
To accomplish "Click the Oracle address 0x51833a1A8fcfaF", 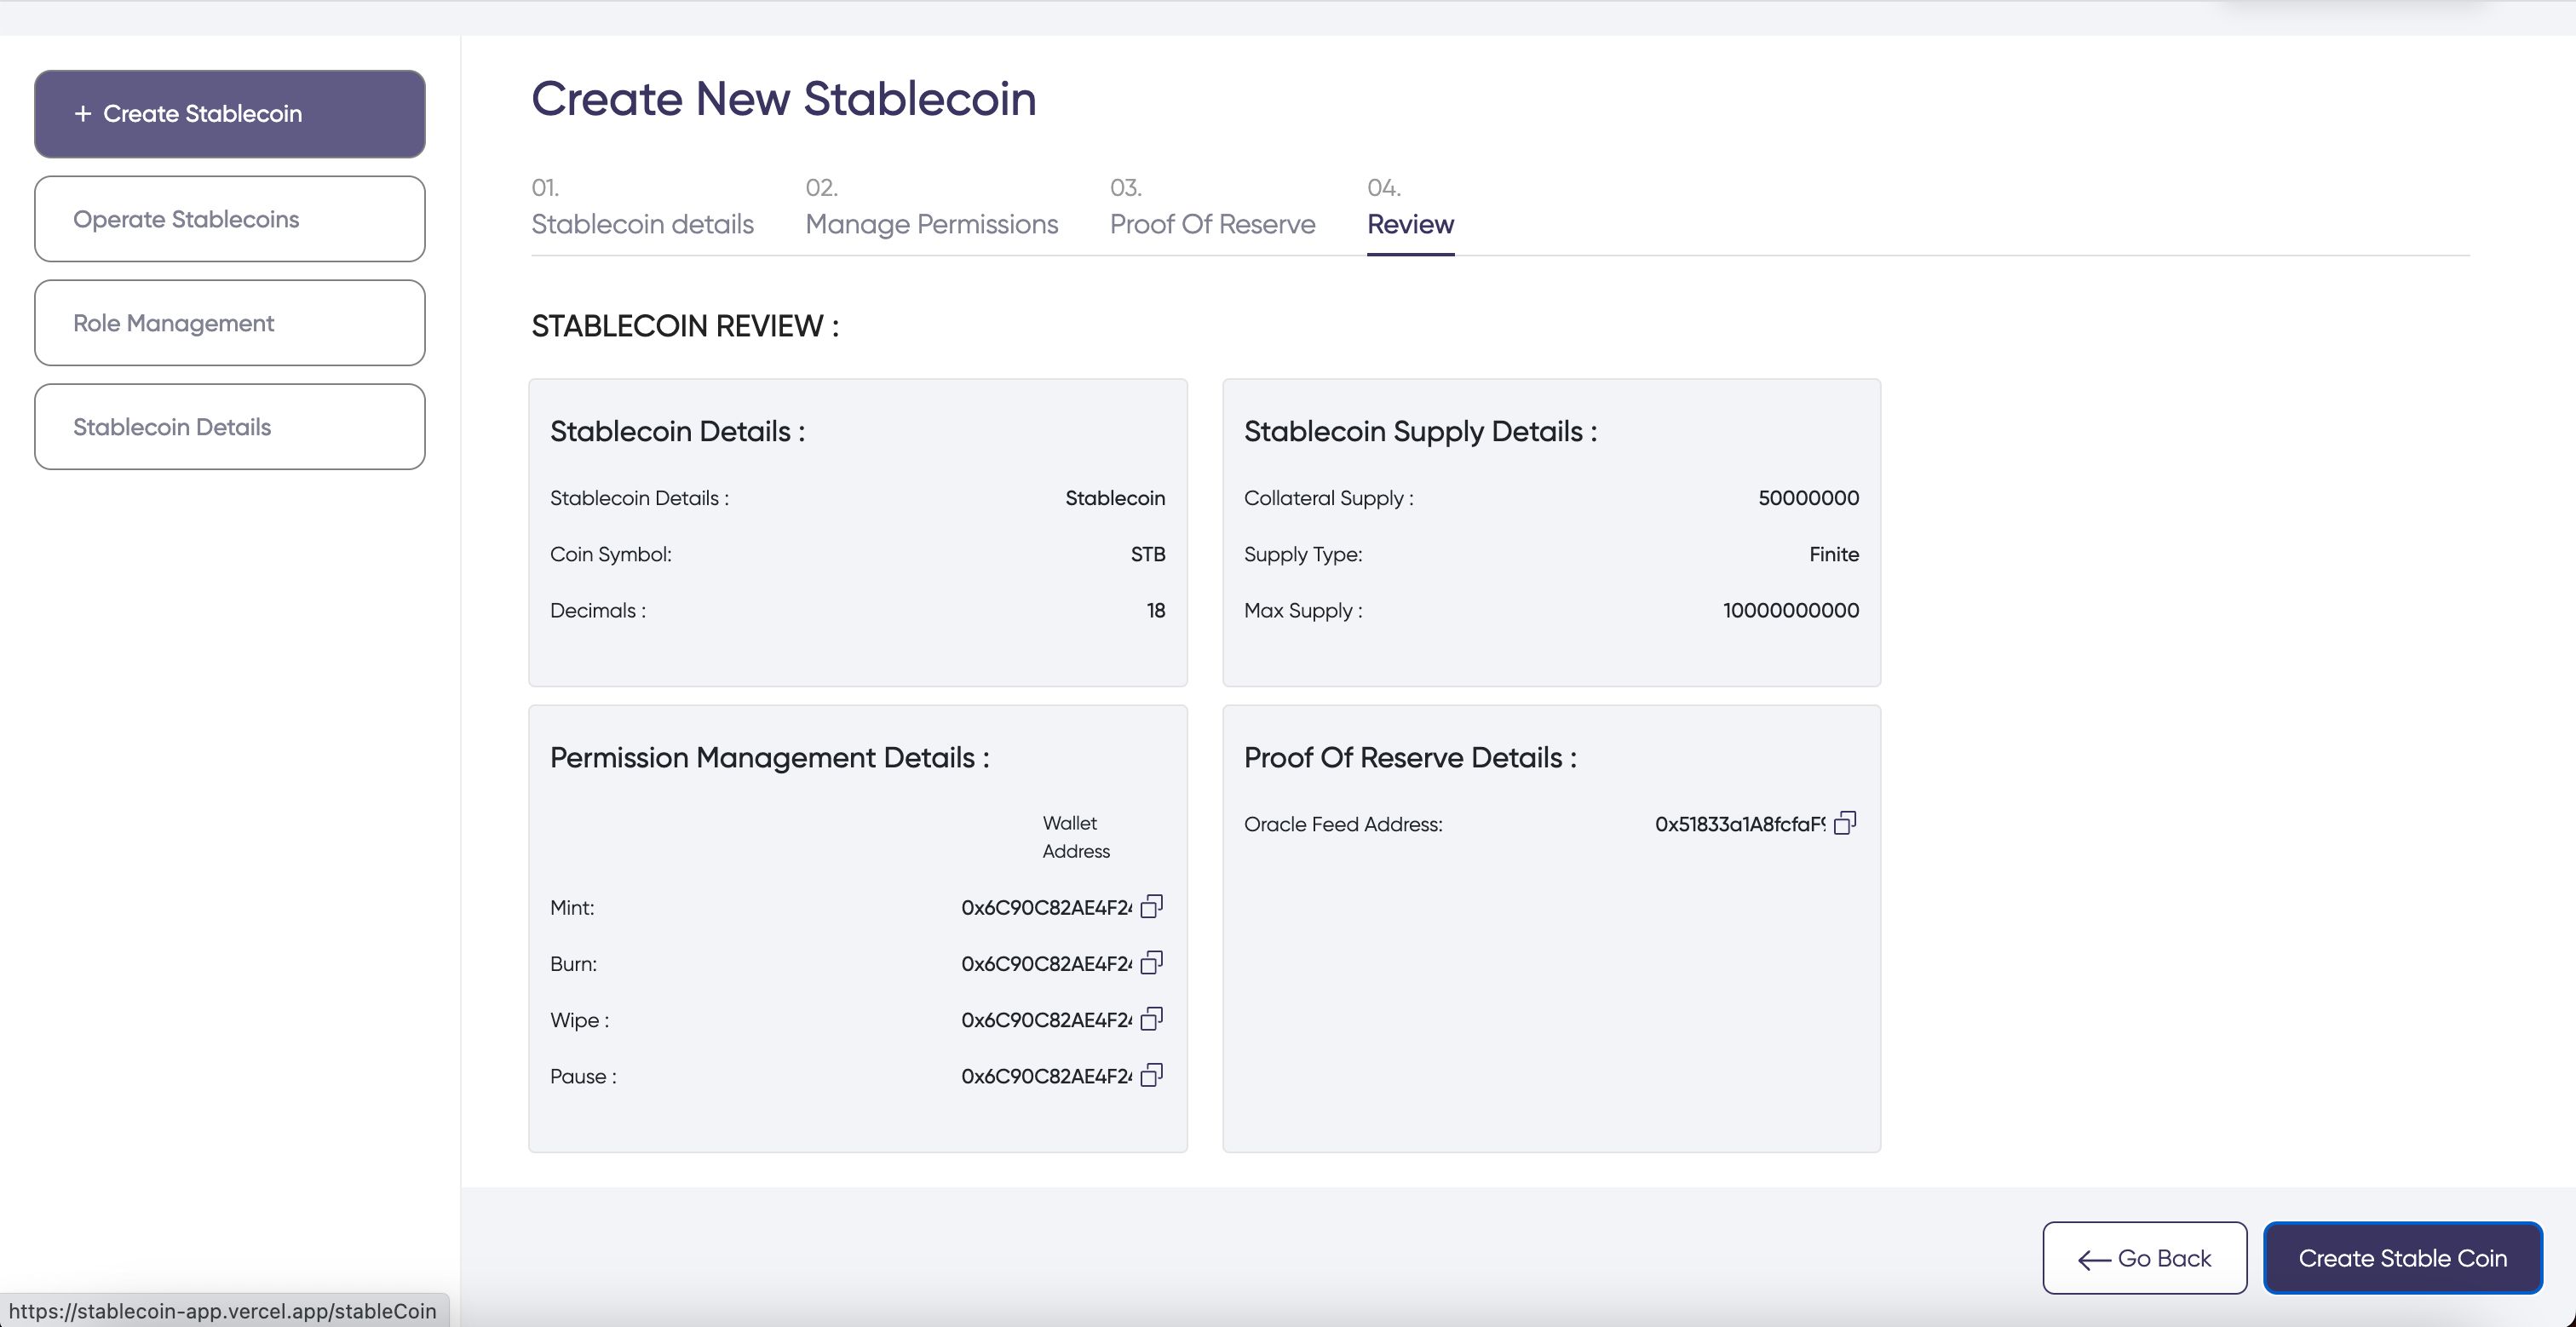I will tap(1740, 824).
